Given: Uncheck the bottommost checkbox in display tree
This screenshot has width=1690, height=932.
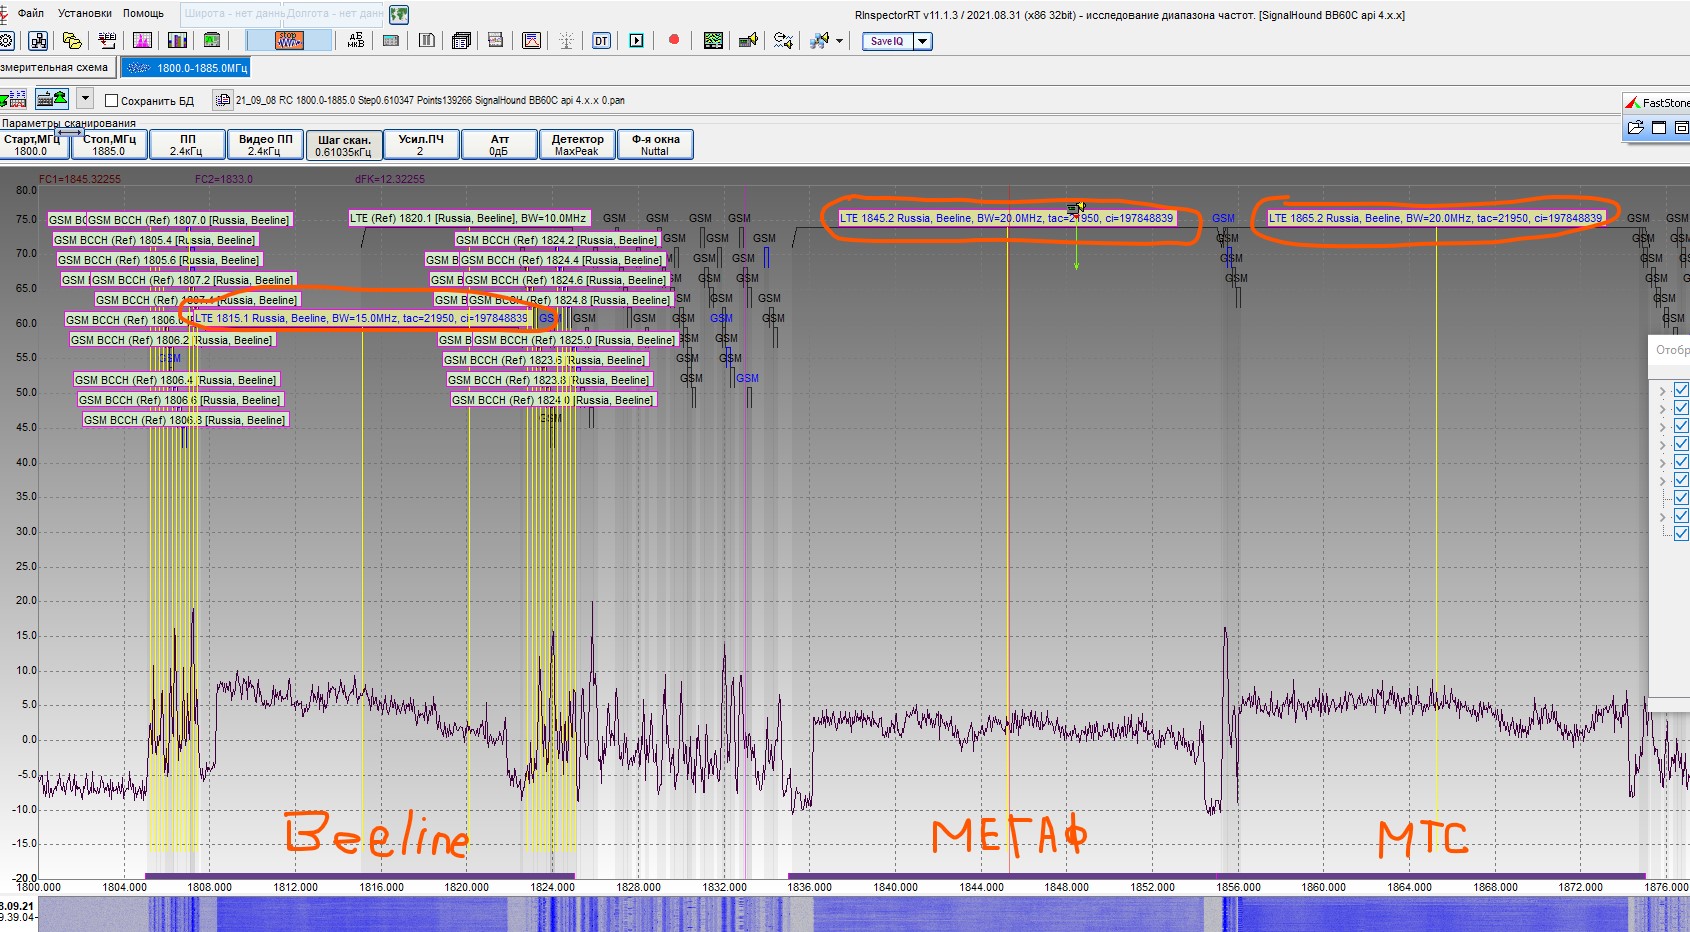Looking at the screenshot, I should tap(1681, 533).
